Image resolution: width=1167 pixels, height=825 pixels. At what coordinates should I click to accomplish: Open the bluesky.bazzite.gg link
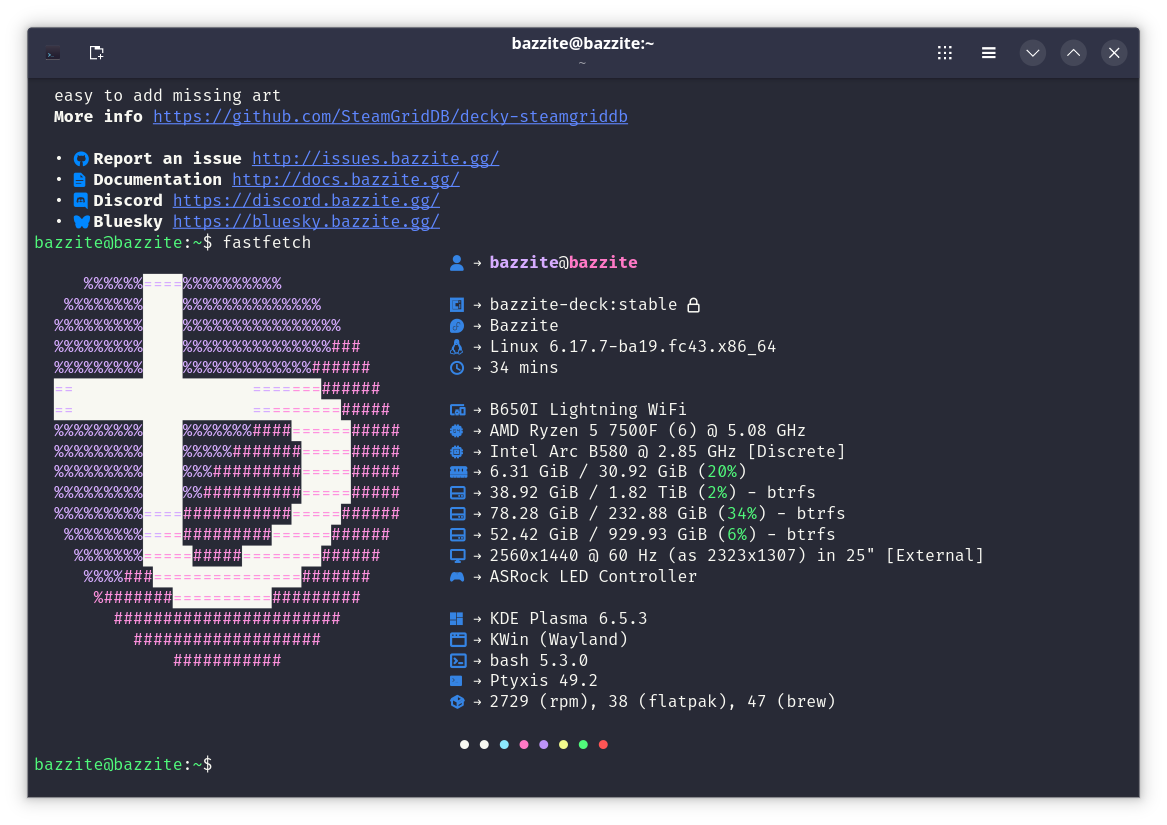tap(306, 221)
